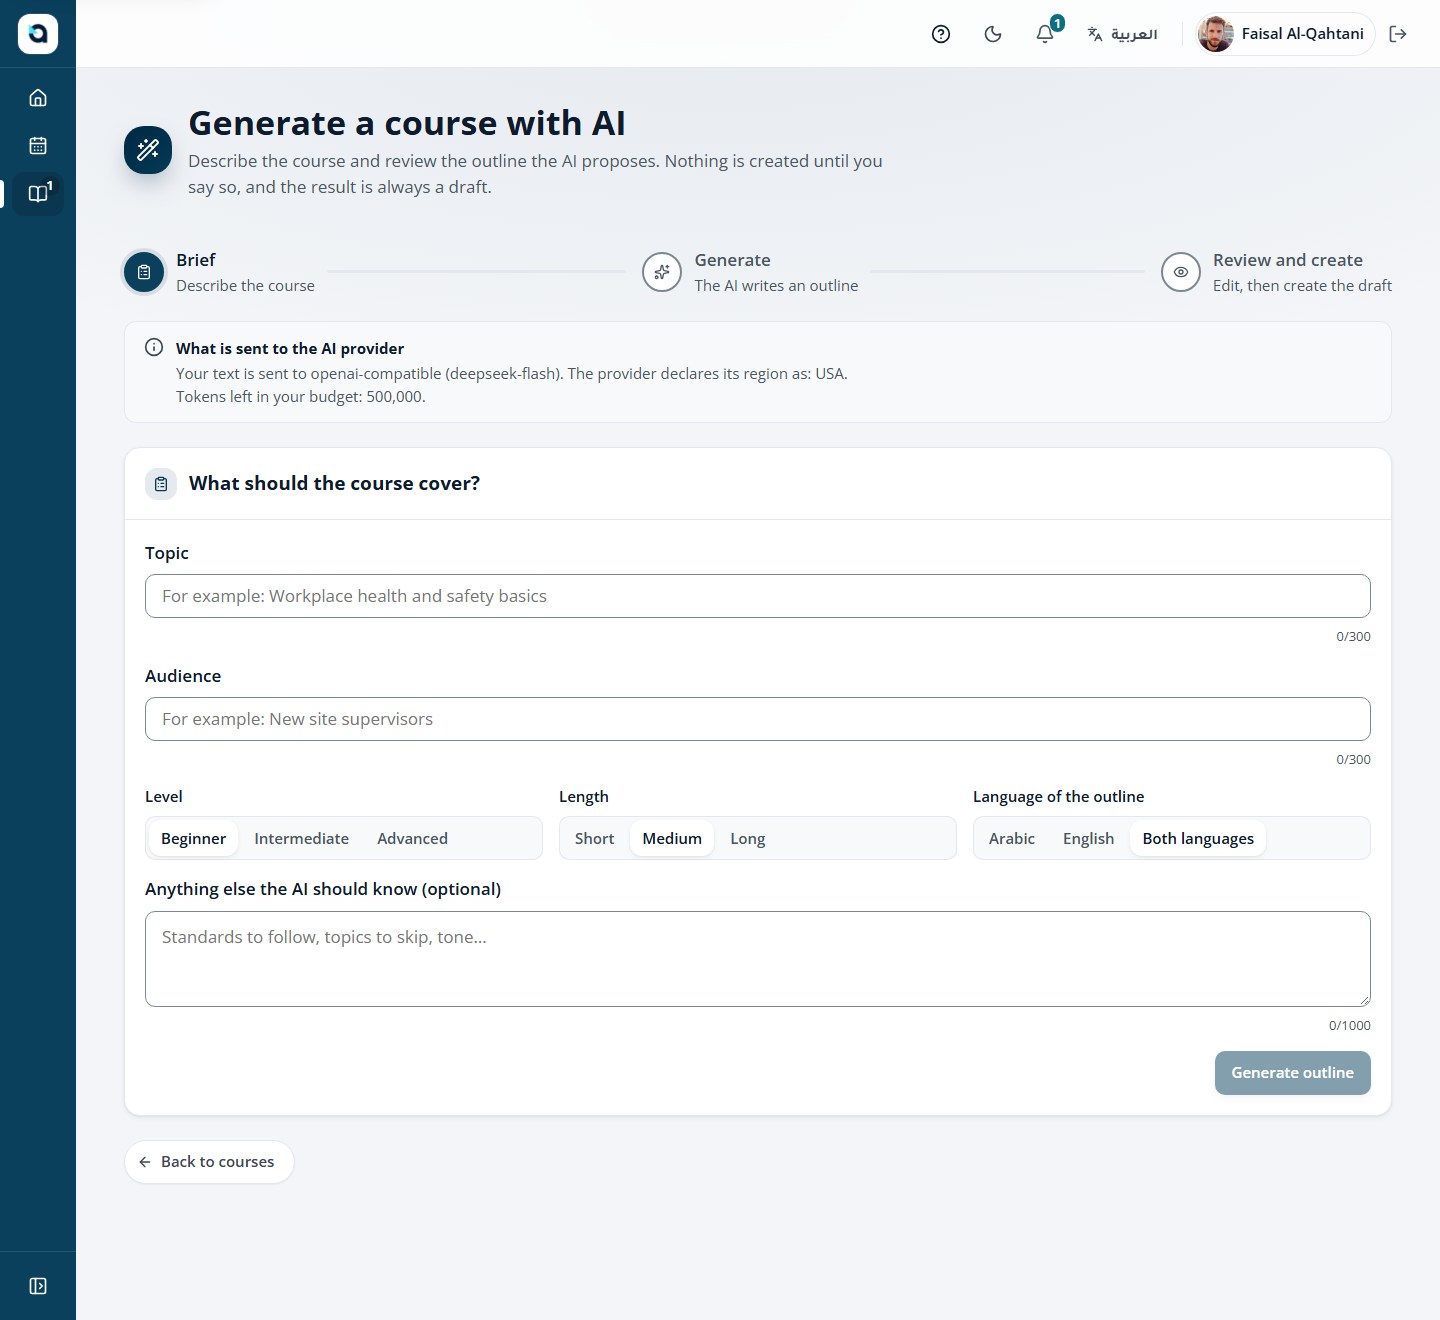Open the Home page from the sidebar
This screenshot has width=1440, height=1320.
[38, 98]
